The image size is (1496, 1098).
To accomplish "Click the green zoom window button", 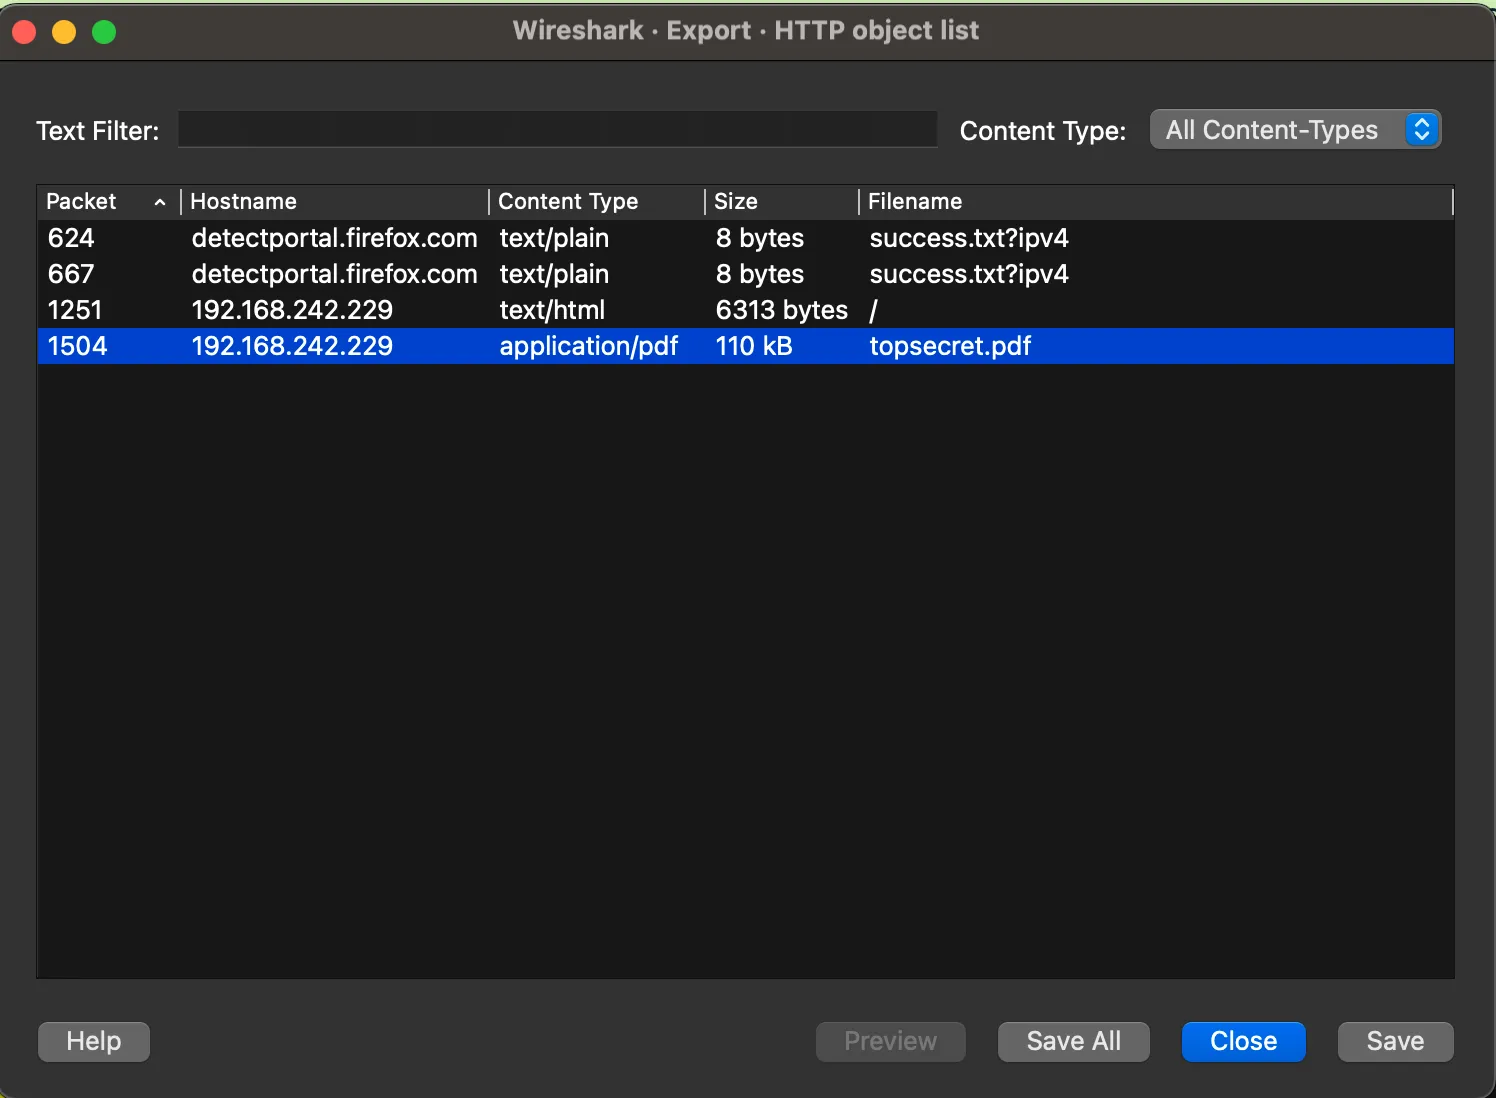I will 104,32.
